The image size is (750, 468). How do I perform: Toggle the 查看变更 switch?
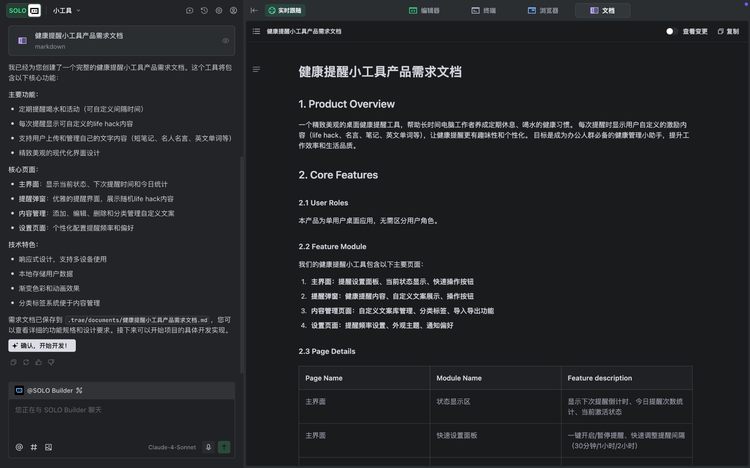(x=671, y=31)
